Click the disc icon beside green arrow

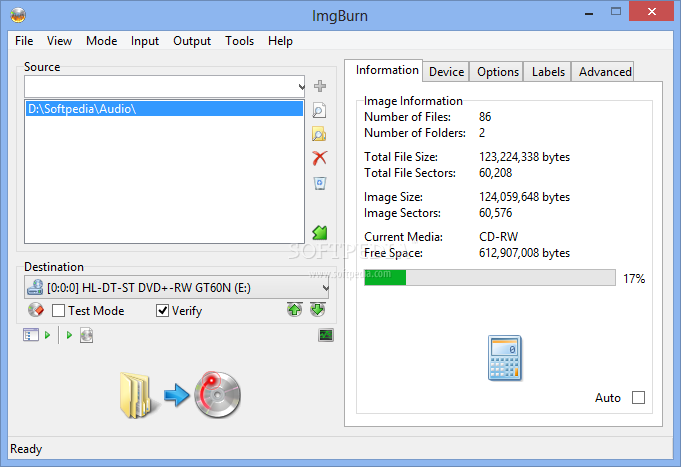tap(86, 335)
